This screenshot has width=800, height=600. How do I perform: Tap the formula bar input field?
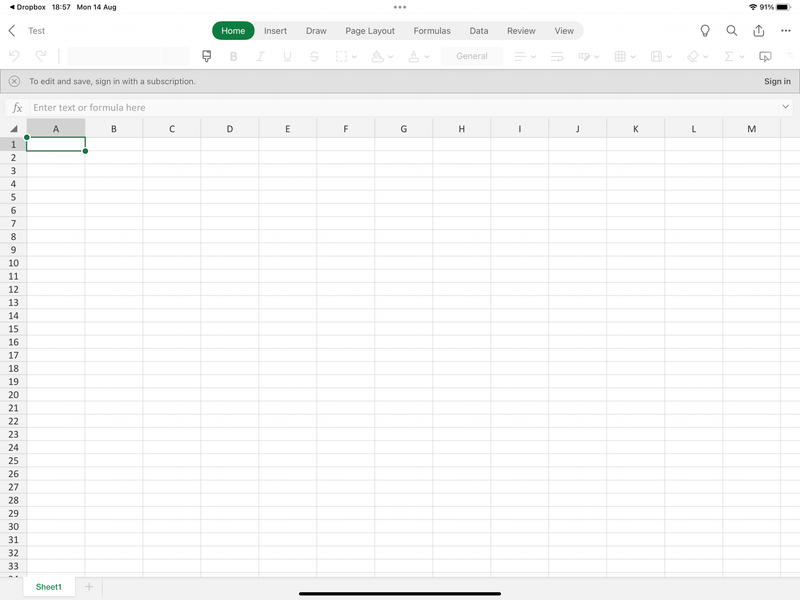coord(403,108)
